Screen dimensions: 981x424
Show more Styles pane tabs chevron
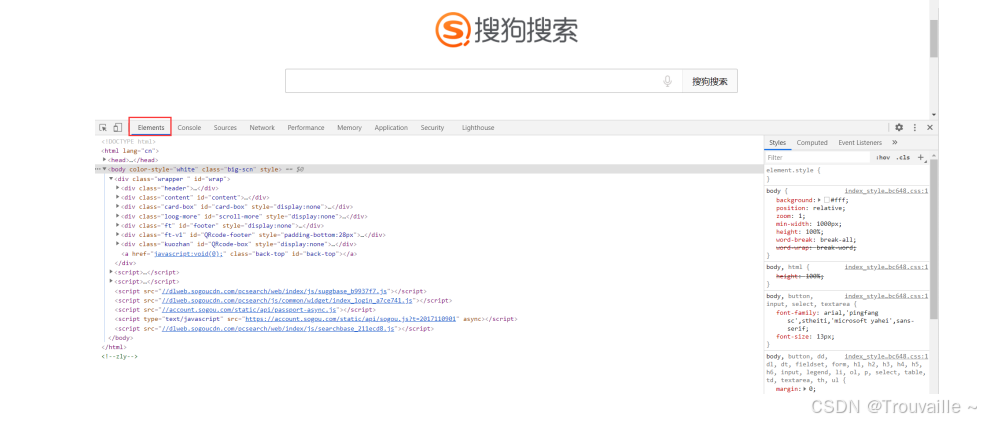click(x=895, y=143)
